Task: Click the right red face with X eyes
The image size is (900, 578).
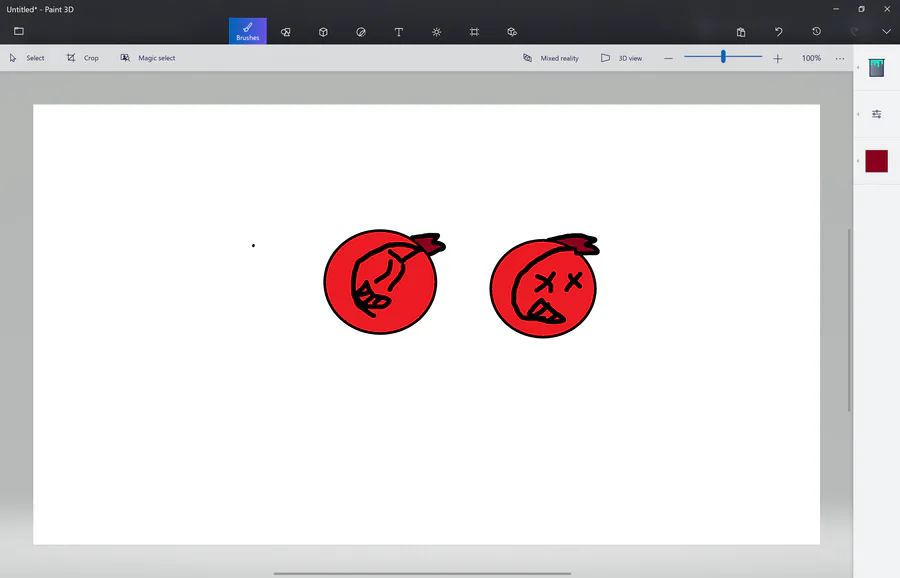Action: point(544,287)
